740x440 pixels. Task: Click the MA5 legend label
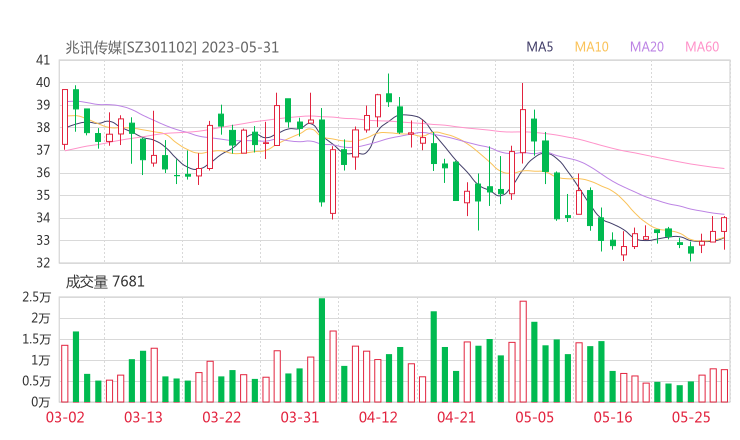[x=539, y=47]
